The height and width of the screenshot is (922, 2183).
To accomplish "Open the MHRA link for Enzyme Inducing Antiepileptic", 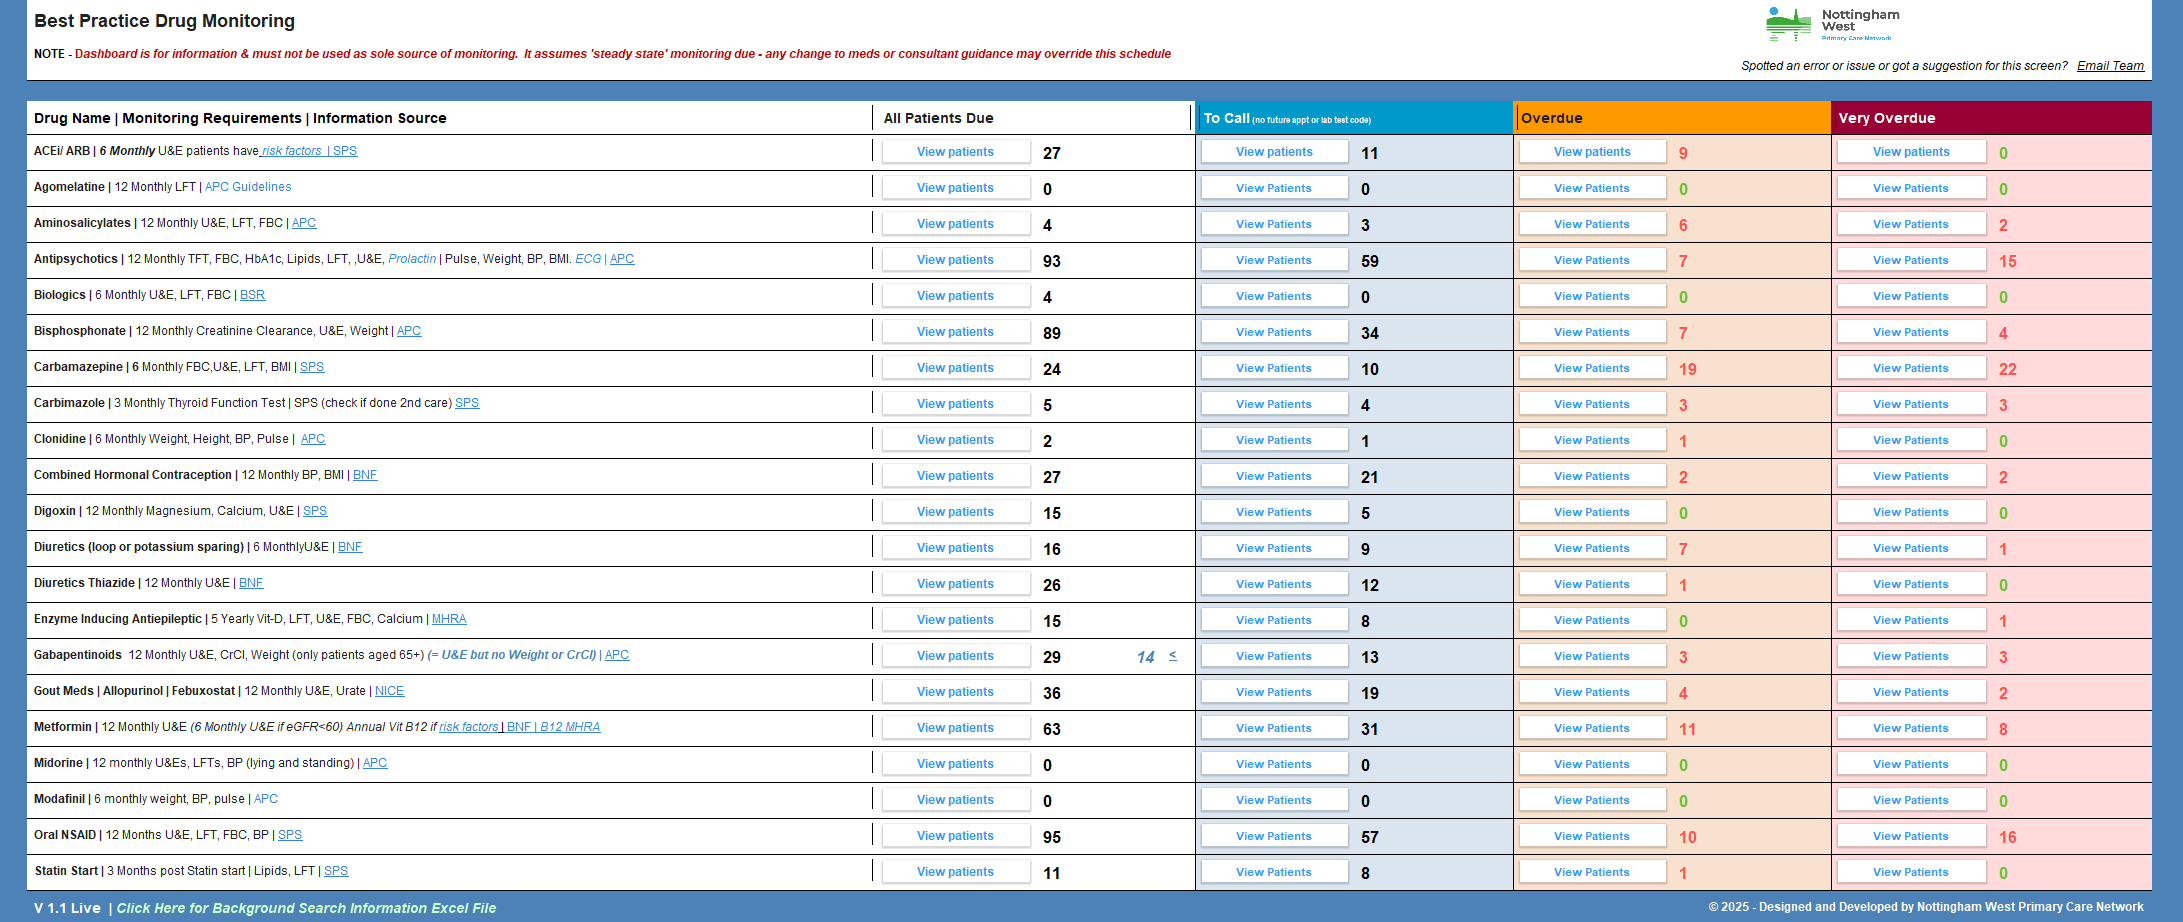I will tap(449, 619).
